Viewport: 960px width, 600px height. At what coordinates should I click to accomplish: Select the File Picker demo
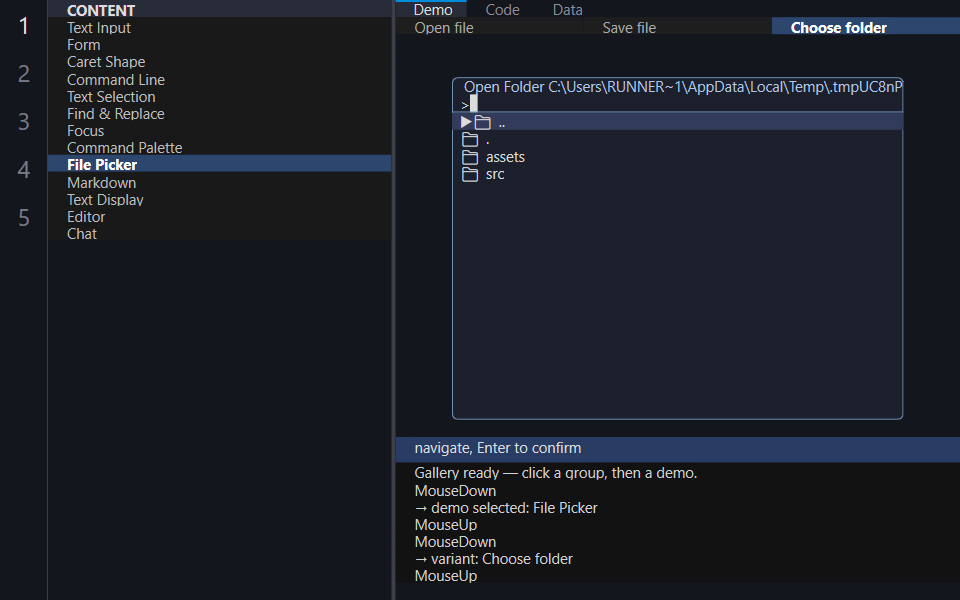pos(219,165)
